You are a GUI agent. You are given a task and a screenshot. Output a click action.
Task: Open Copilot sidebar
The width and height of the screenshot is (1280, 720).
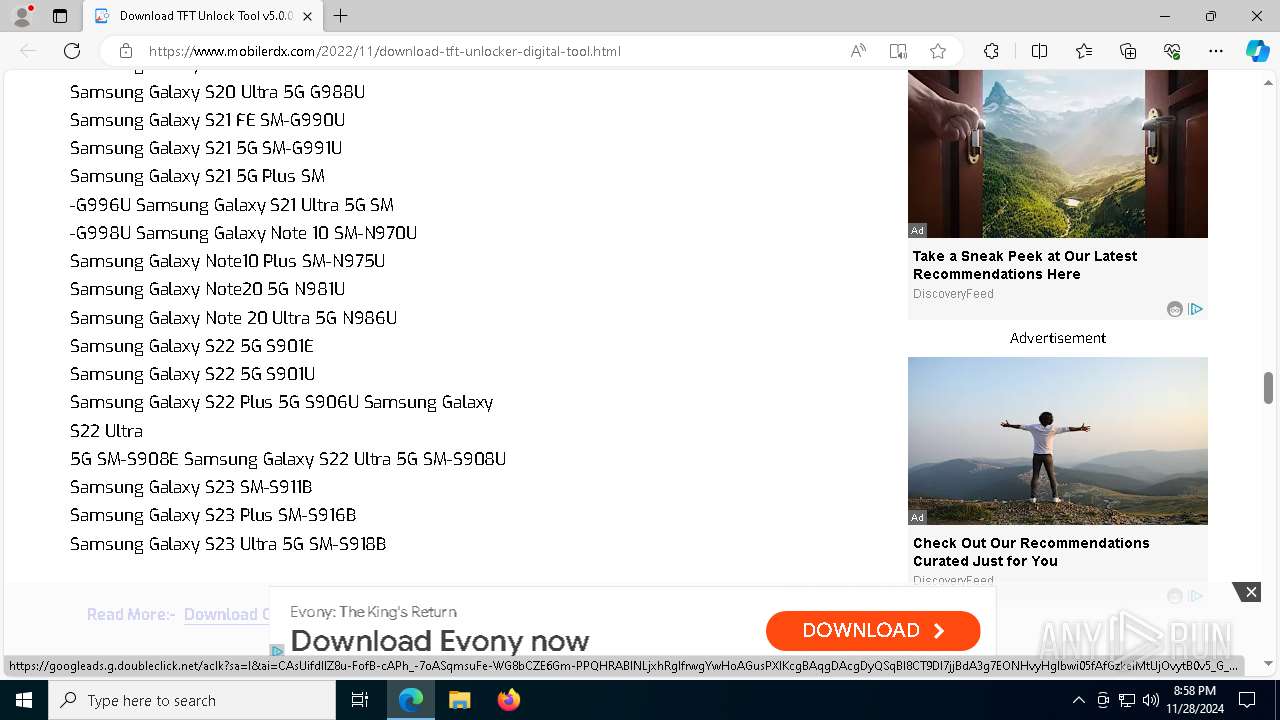1257,51
